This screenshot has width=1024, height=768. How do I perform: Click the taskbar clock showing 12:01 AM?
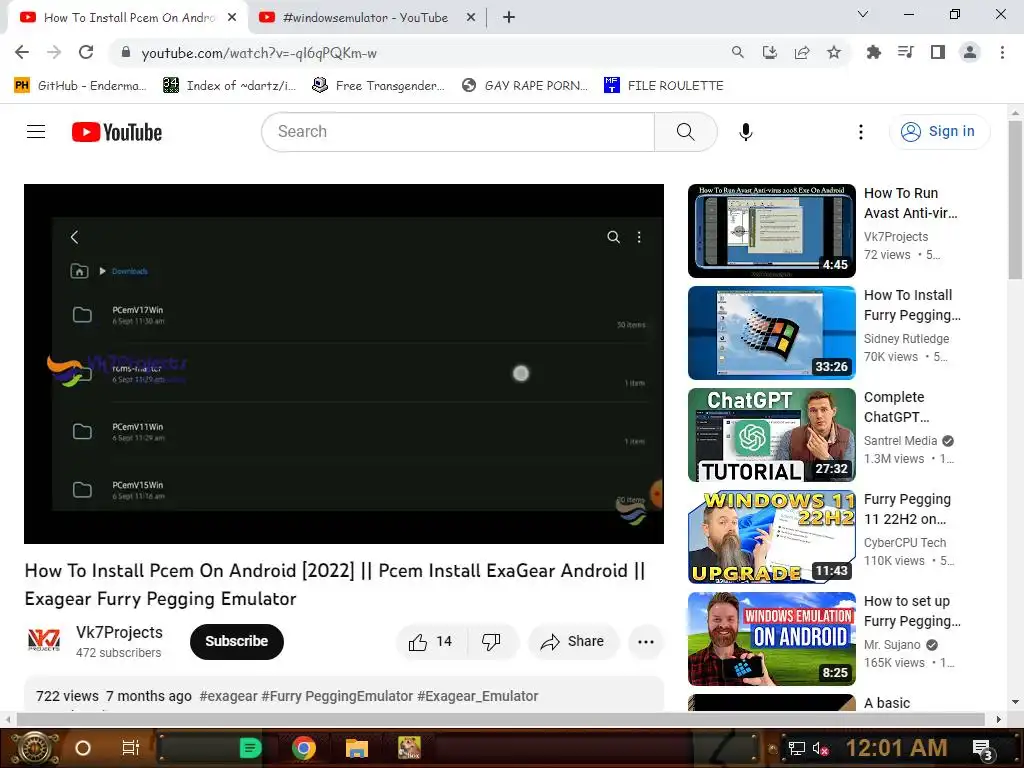(896, 748)
